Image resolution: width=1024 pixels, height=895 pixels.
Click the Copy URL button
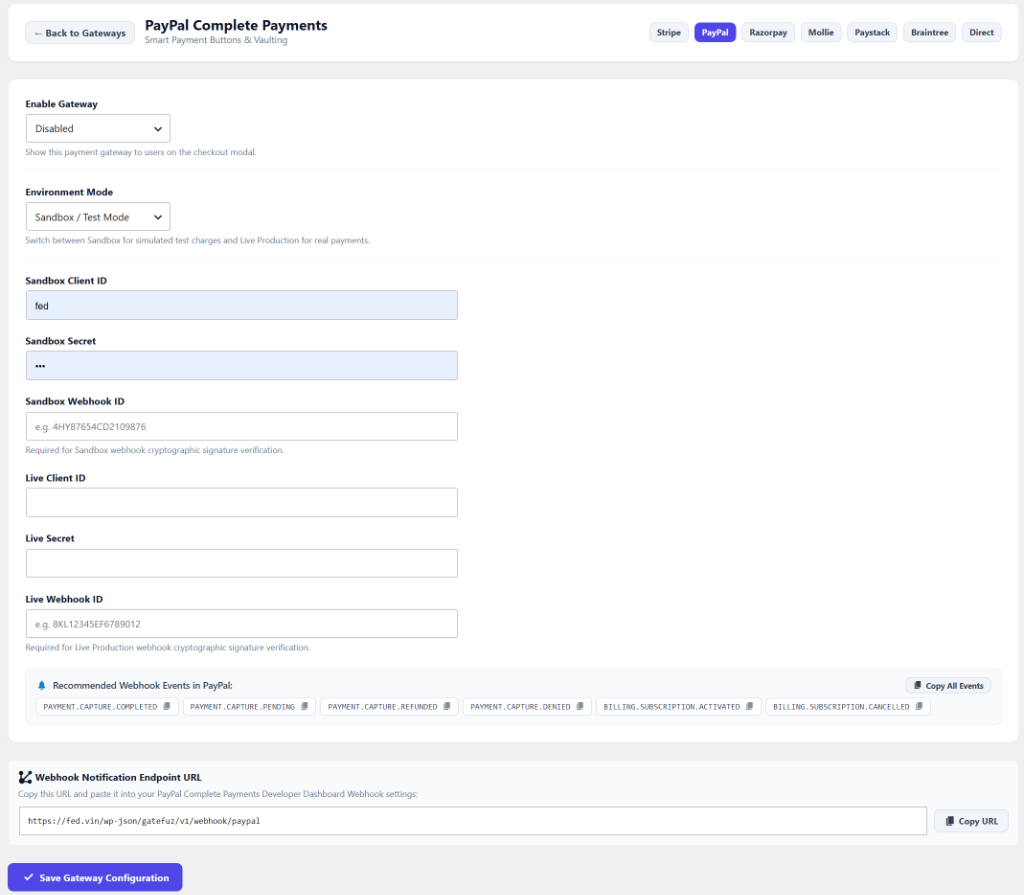click(x=971, y=821)
